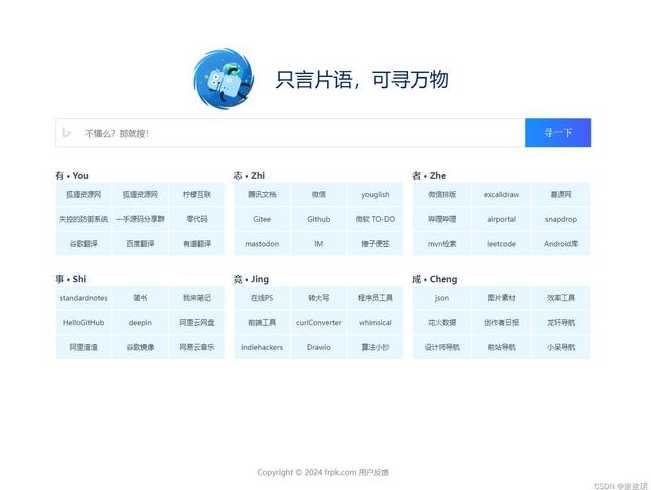Image resolution: width=651 pixels, height=490 pixels.
Task: Focus the search input field
Action: coord(290,133)
